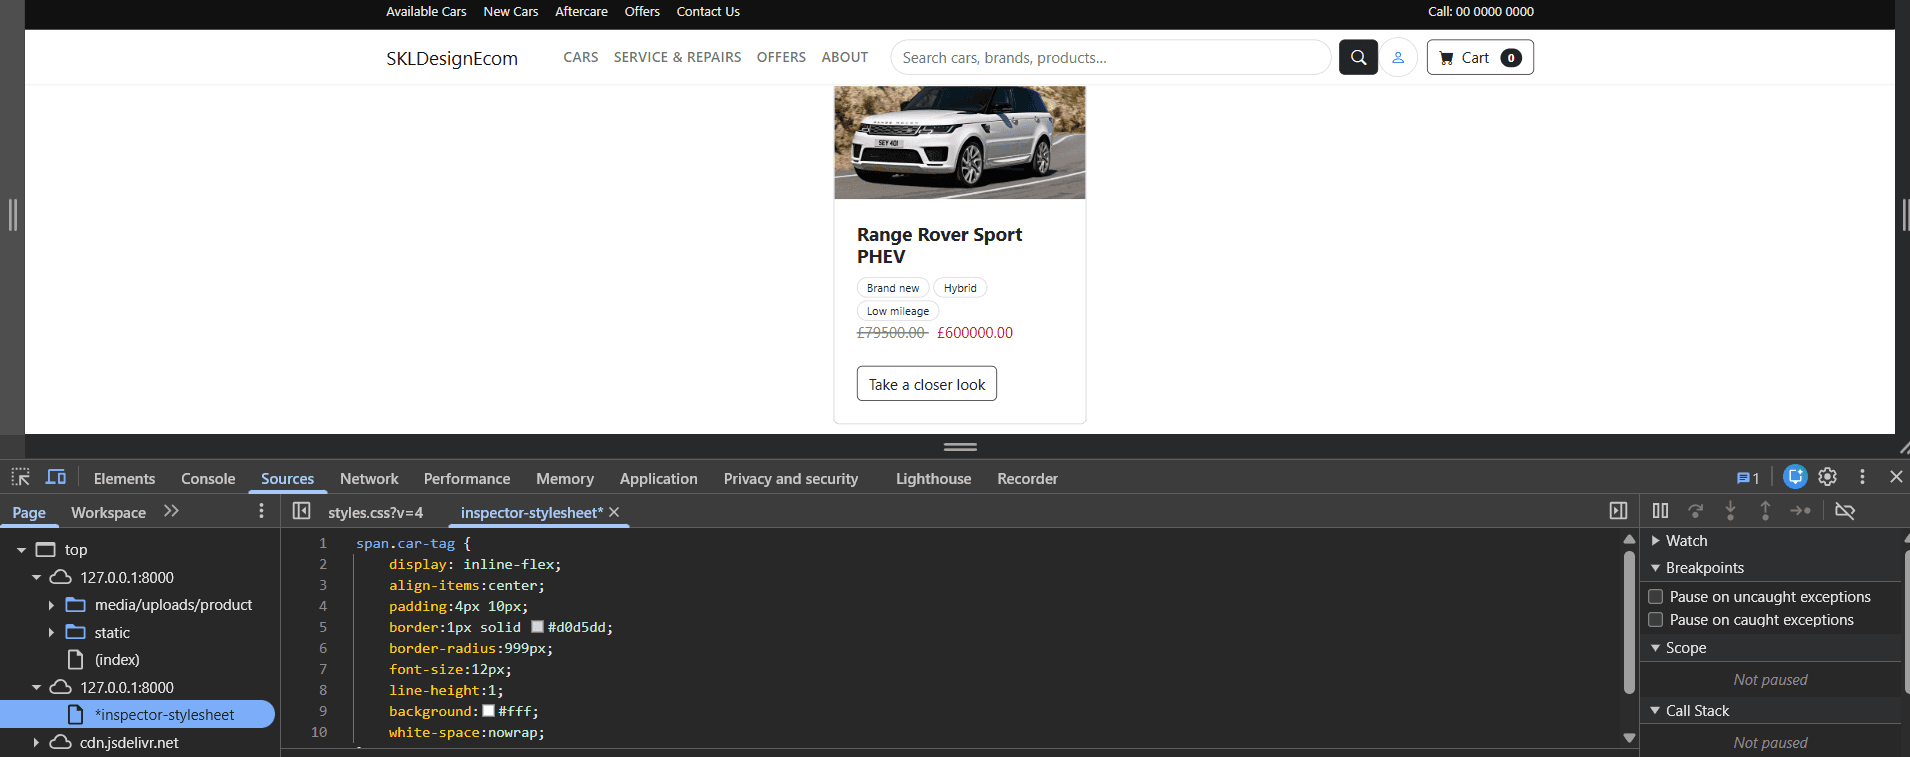Open the Recorder tab
1910x757 pixels.
[1027, 478]
